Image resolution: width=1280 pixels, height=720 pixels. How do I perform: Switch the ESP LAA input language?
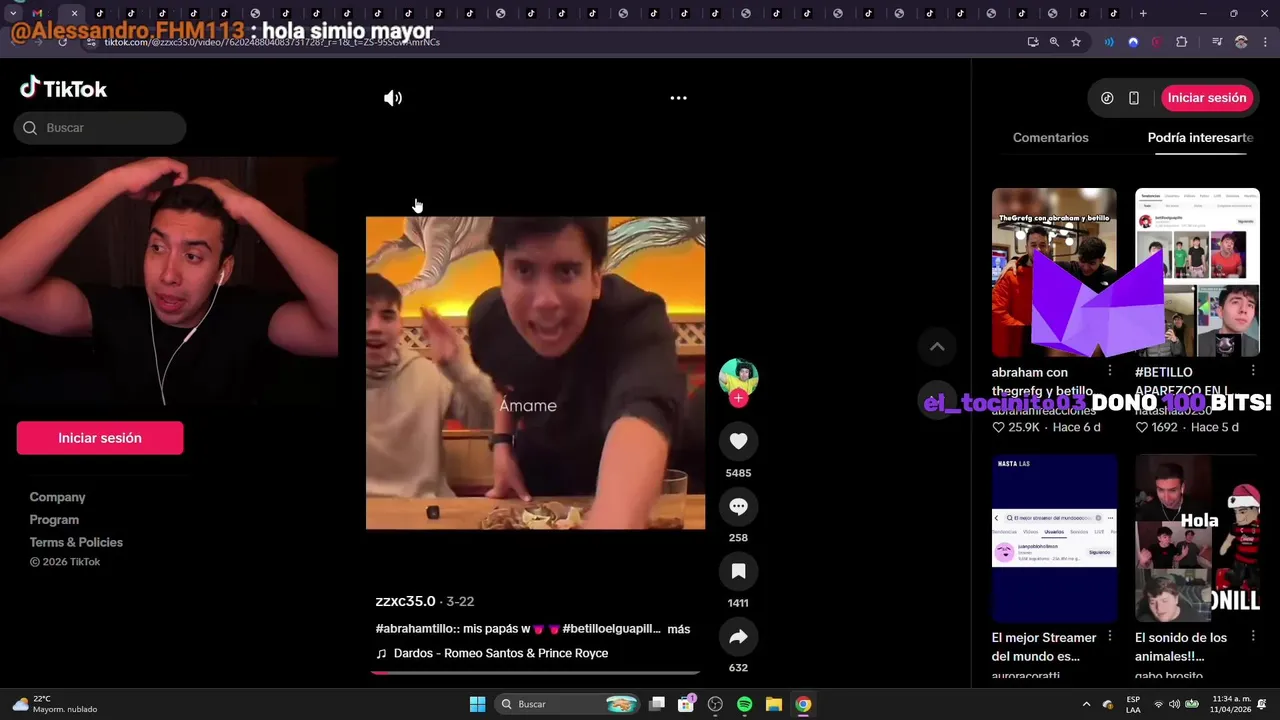click(x=1133, y=704)
